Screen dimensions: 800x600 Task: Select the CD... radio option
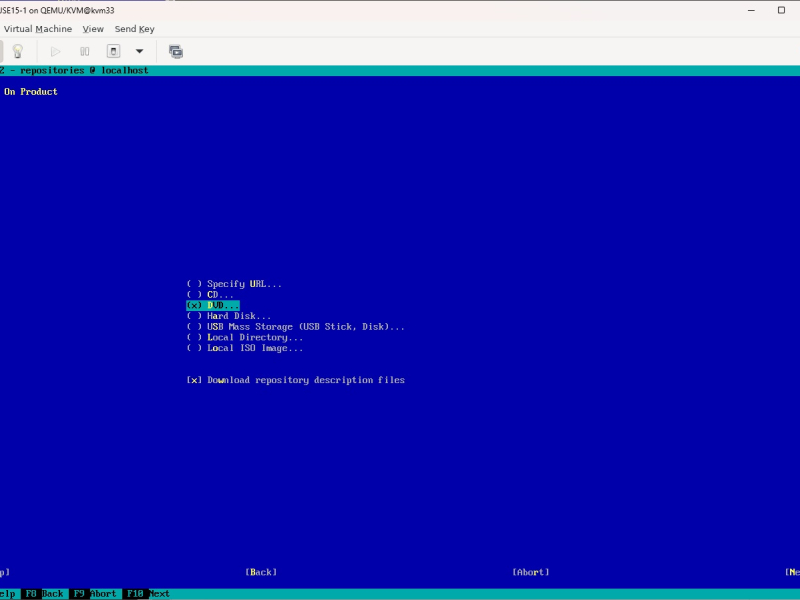210,294
